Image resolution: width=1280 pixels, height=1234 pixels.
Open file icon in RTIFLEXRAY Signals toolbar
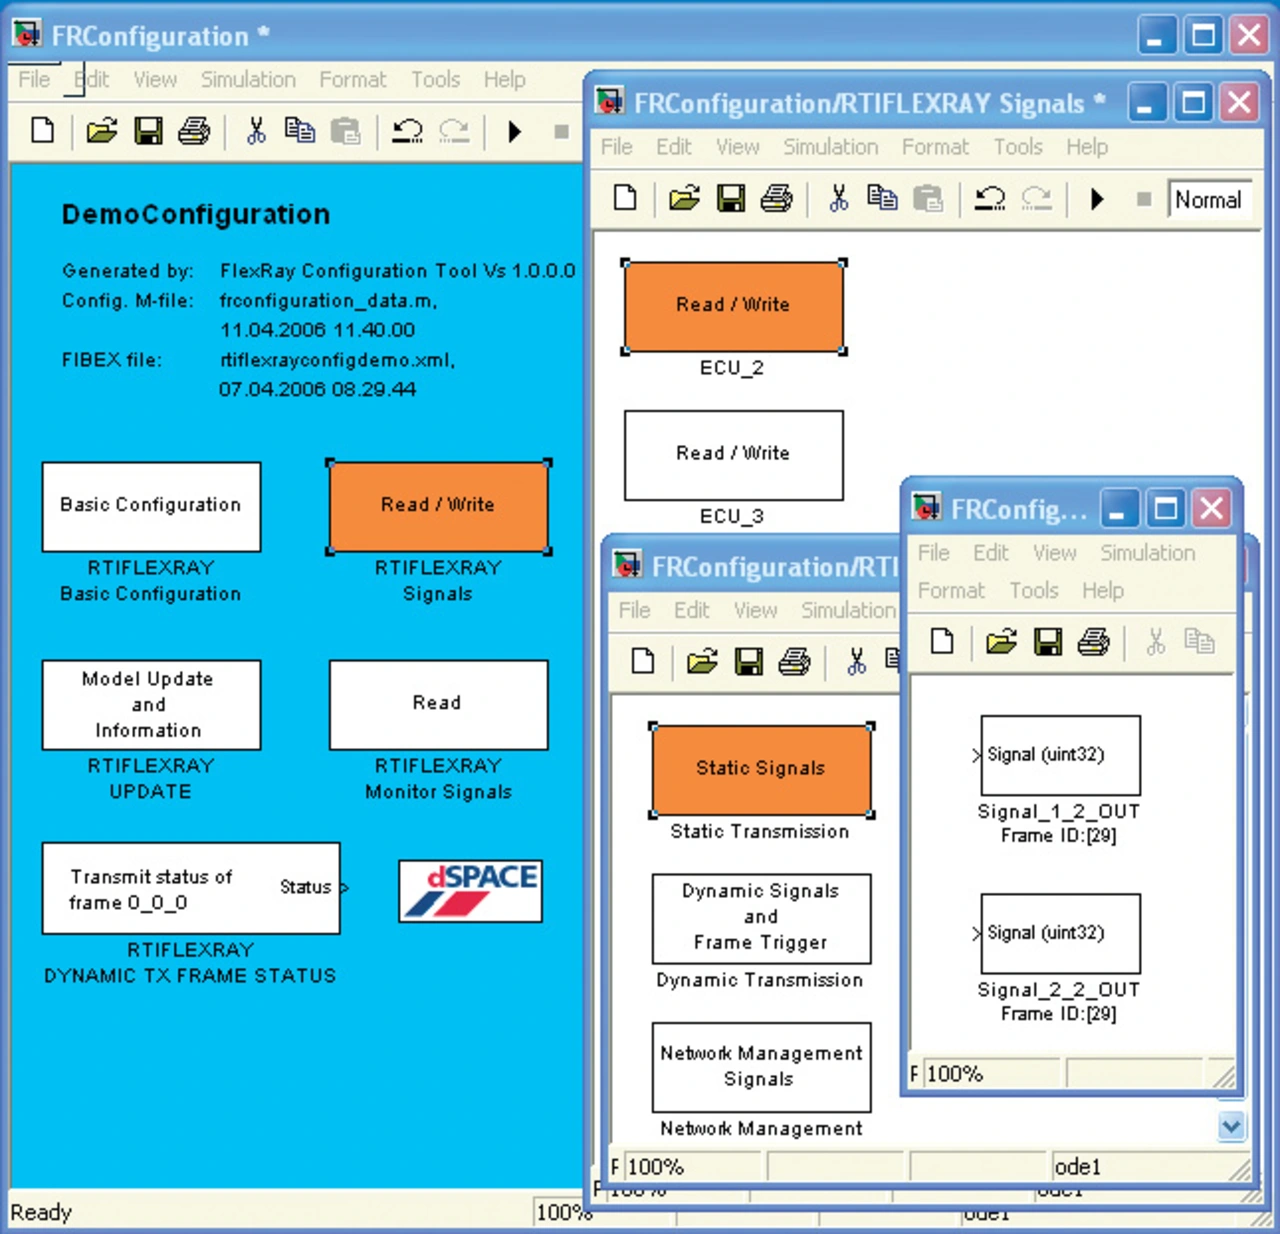(684, 199)
